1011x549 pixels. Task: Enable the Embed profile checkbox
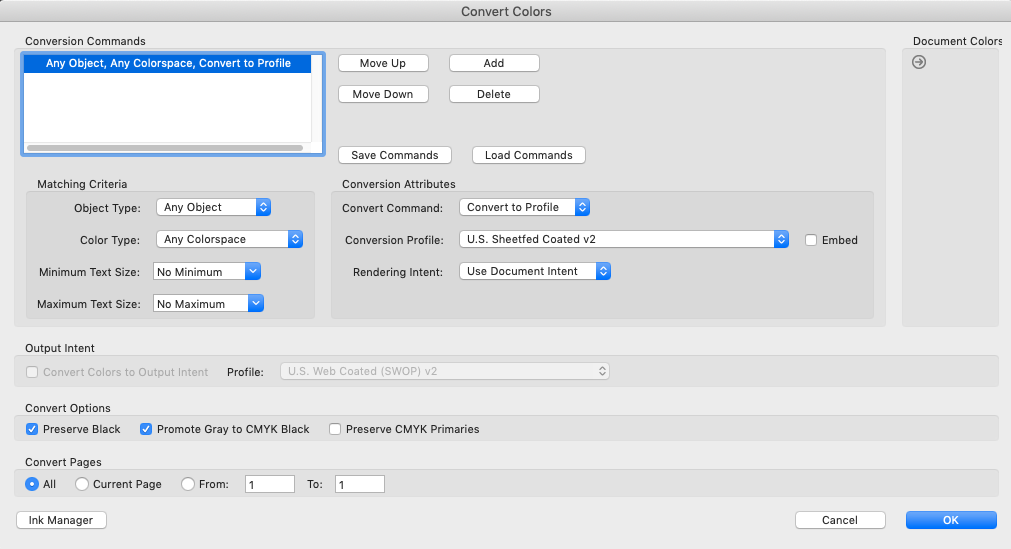(811, 240)
